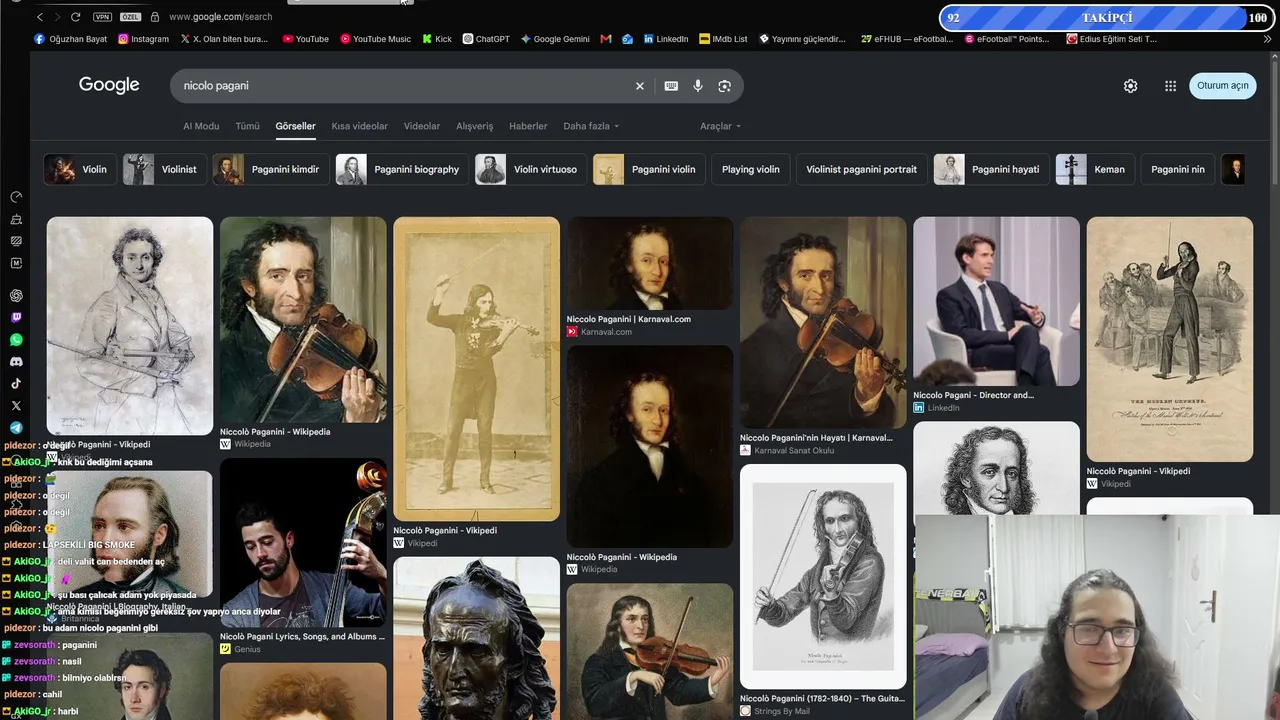The image size is (1280, 720).
Task: Select the Keman filter chip
Action: [1095, 169]
